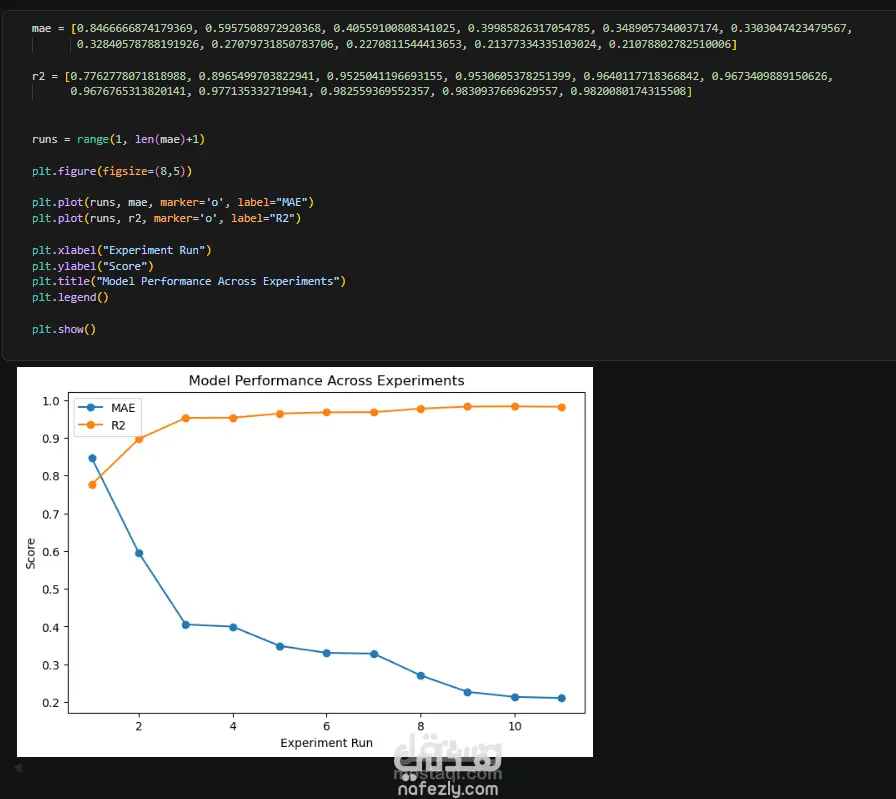896x799 pixels.
Task: Click the 0.5 y-axis tick label
Action: 51,589
